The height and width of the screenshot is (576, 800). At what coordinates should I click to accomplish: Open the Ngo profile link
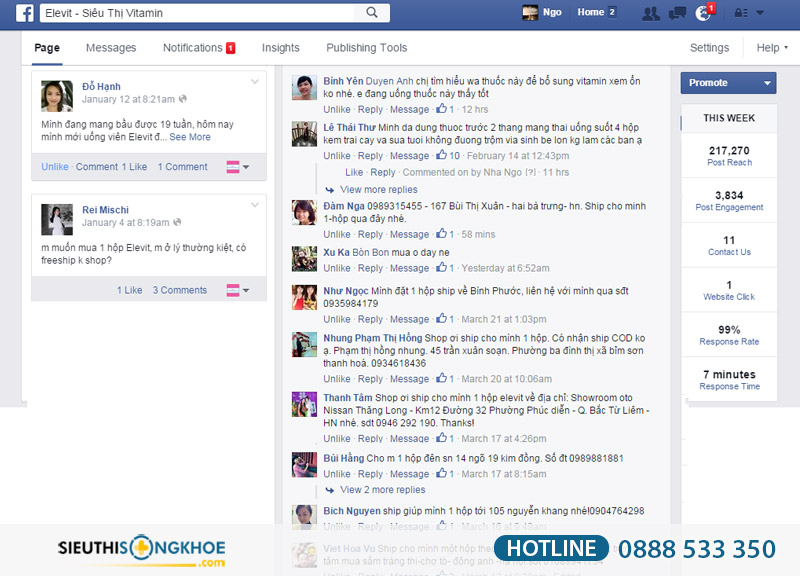coord(552,12)
